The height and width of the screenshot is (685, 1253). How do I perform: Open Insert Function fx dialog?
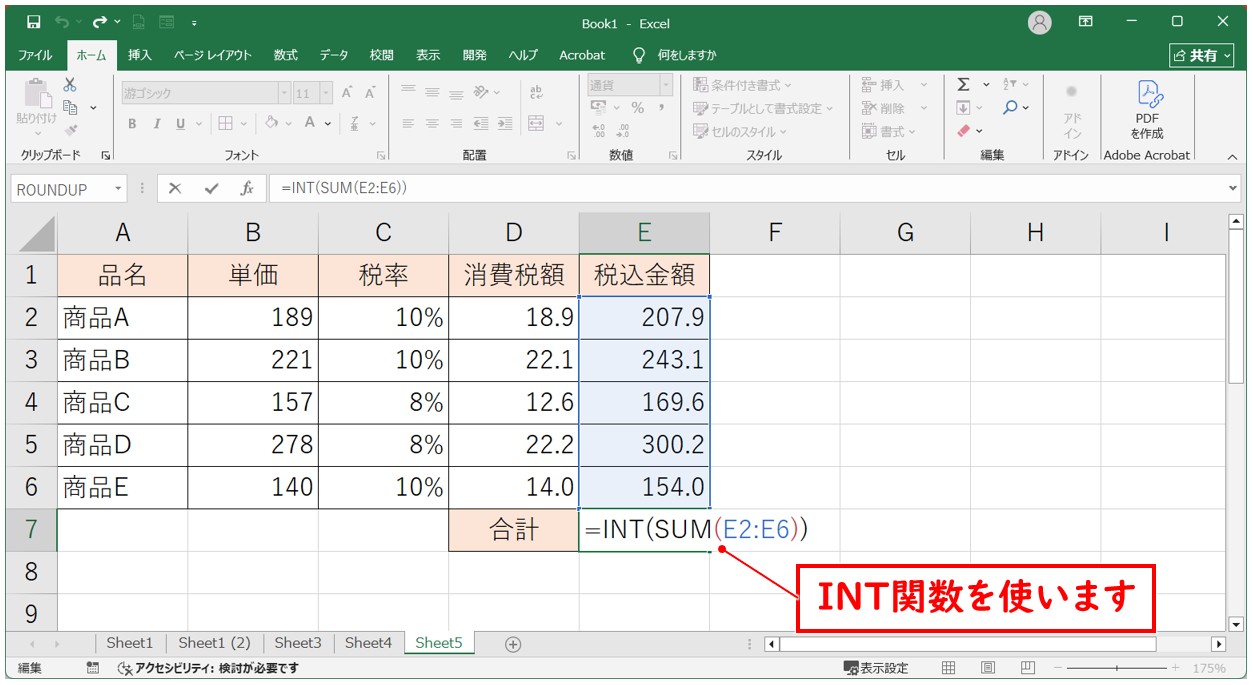pyautogui.click(x=246, y=188)
